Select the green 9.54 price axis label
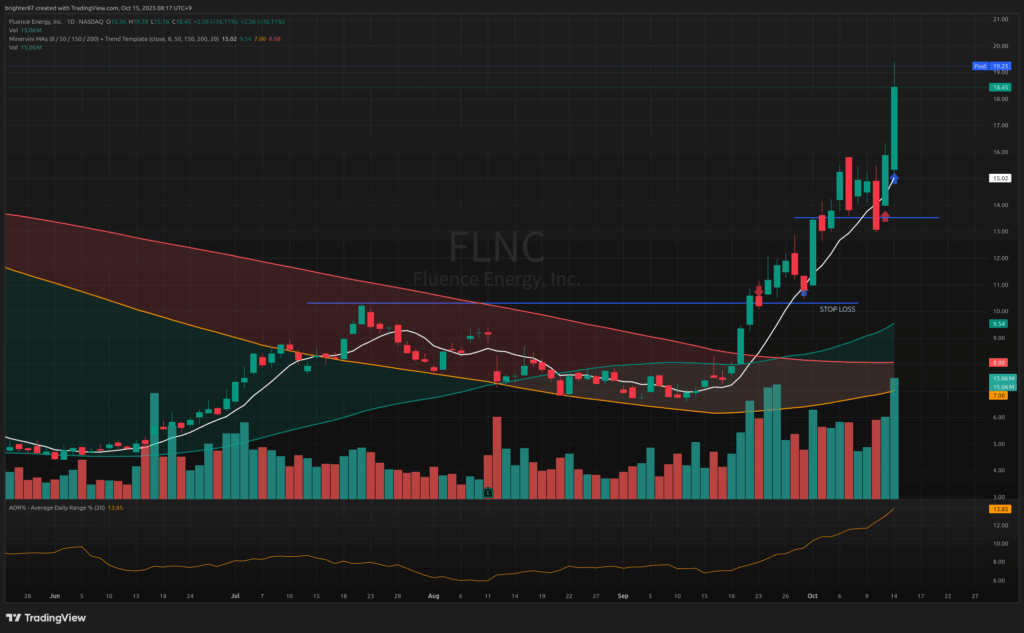The width and height of the screenshot is (1024, 633). pos(997,324)
